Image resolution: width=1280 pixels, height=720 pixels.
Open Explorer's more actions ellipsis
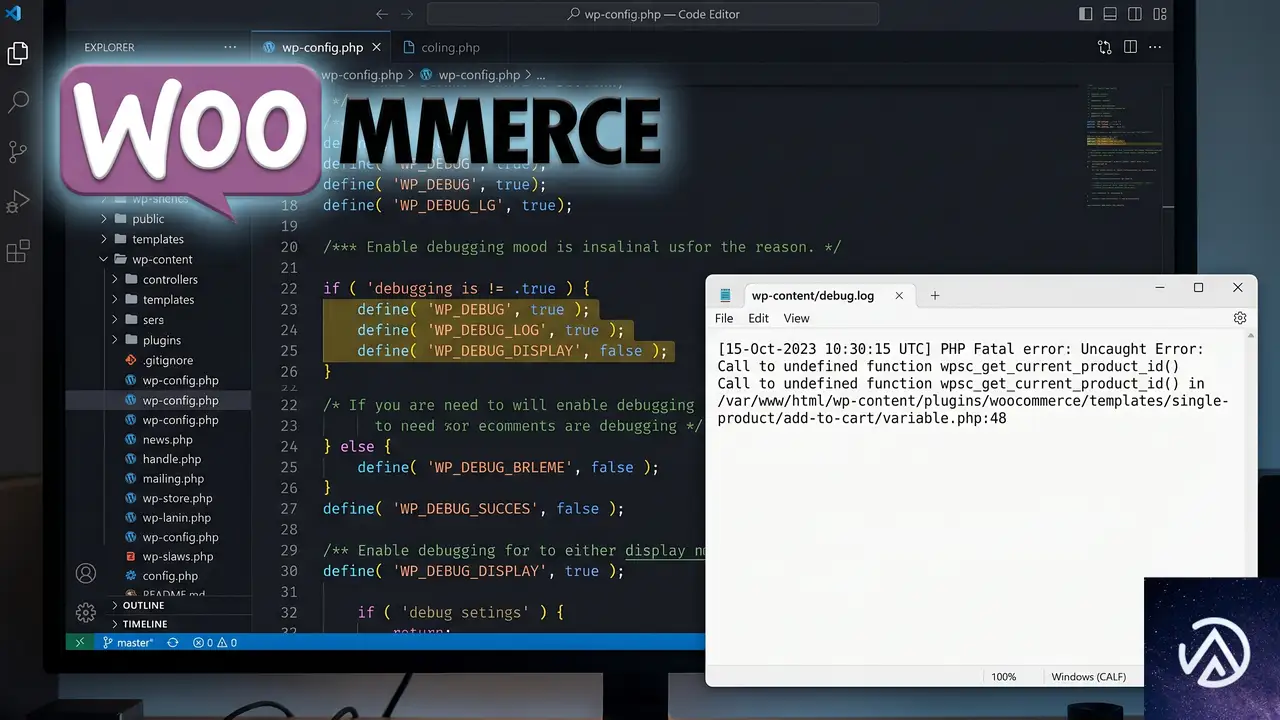[x=231, y=47]
